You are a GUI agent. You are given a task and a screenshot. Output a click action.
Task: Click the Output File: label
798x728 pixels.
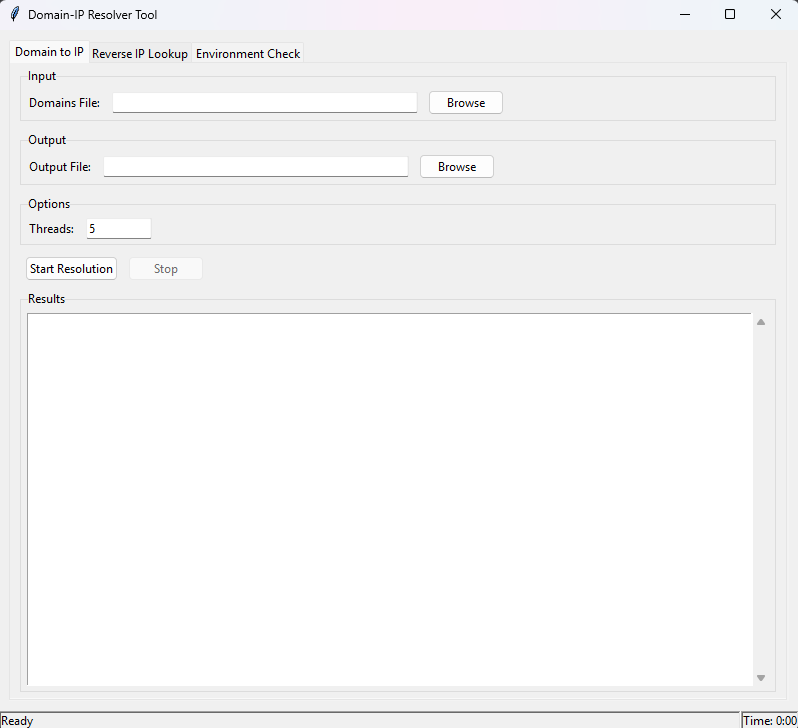click(x=60, y=167)
